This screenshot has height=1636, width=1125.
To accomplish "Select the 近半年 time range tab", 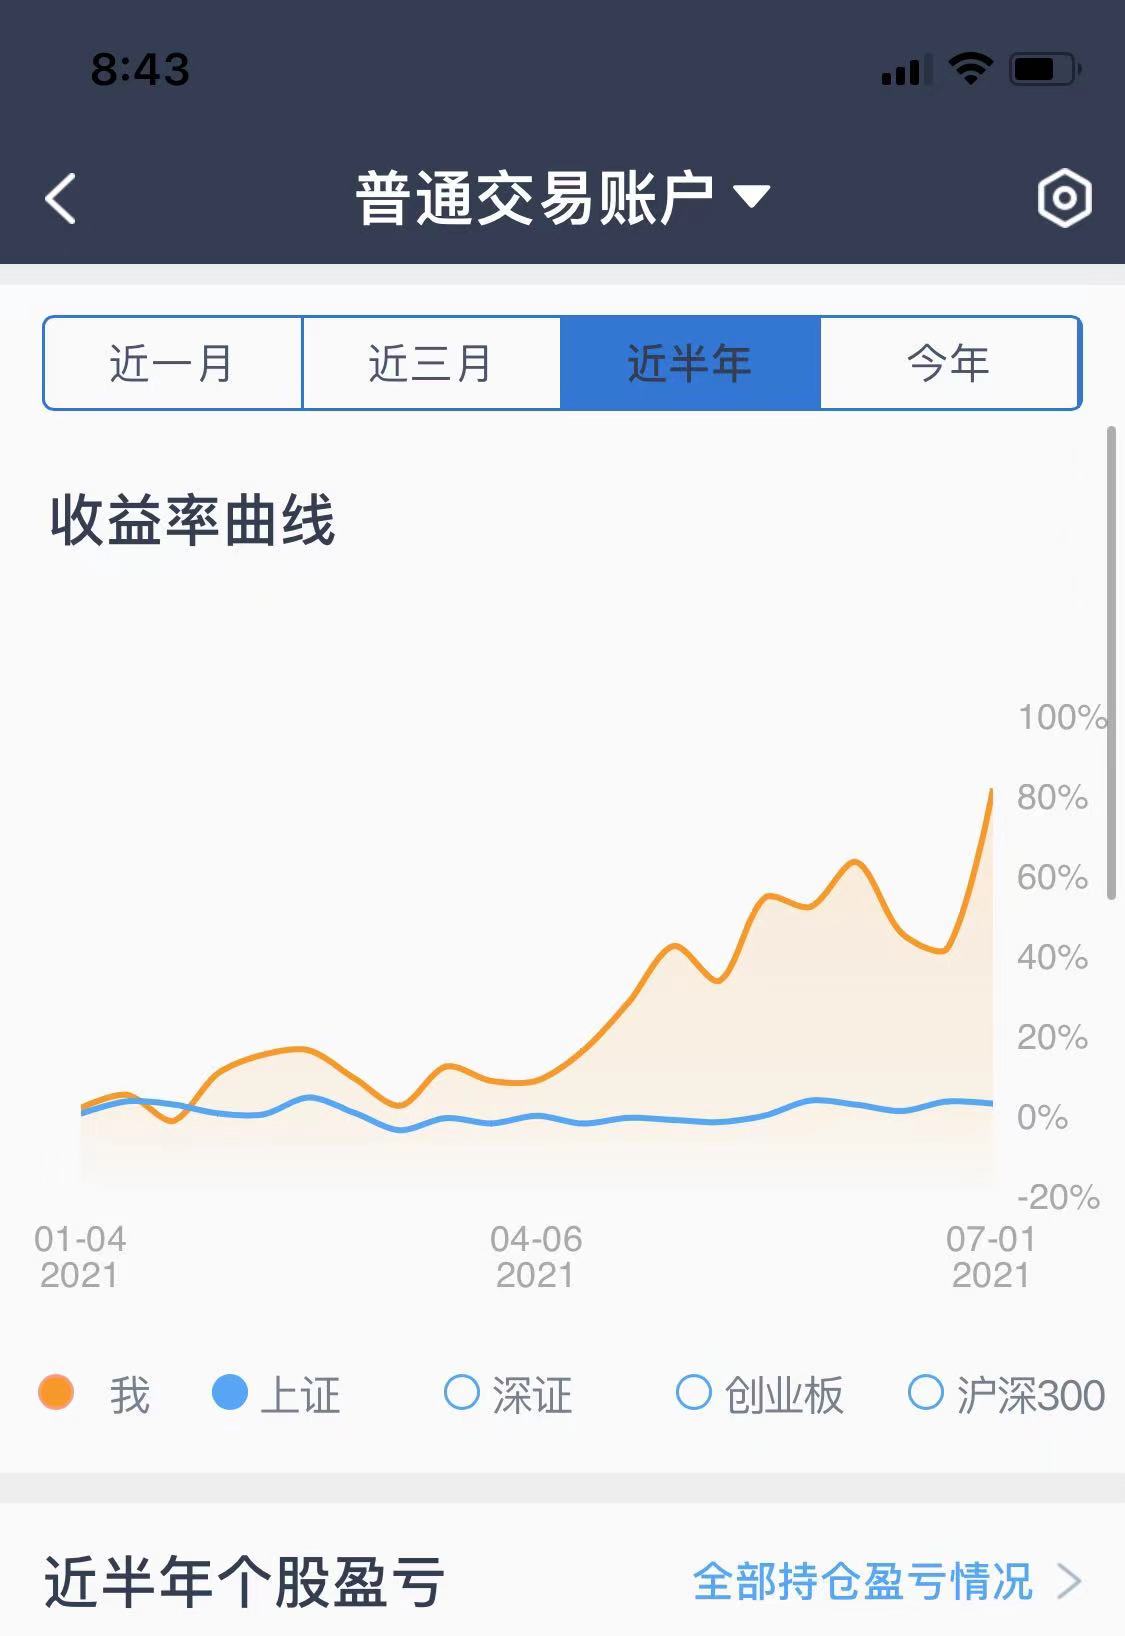I will [x=690, y=363].
